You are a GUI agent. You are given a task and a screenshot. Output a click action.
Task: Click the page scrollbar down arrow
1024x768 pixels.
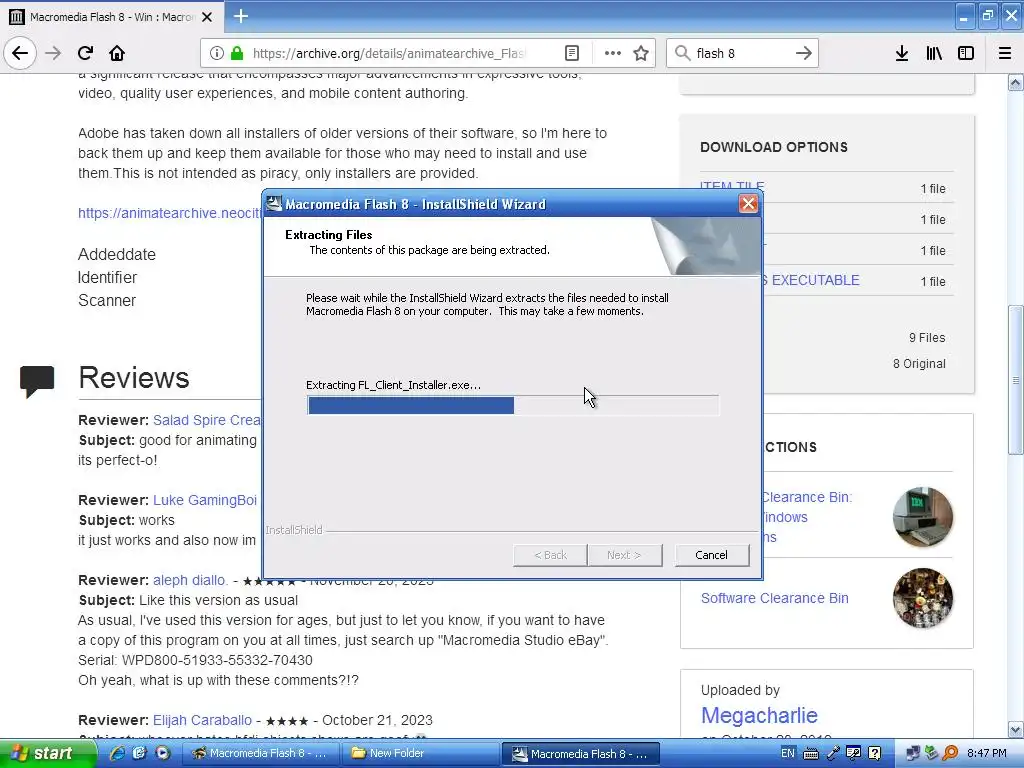[x=1016, y=729]
